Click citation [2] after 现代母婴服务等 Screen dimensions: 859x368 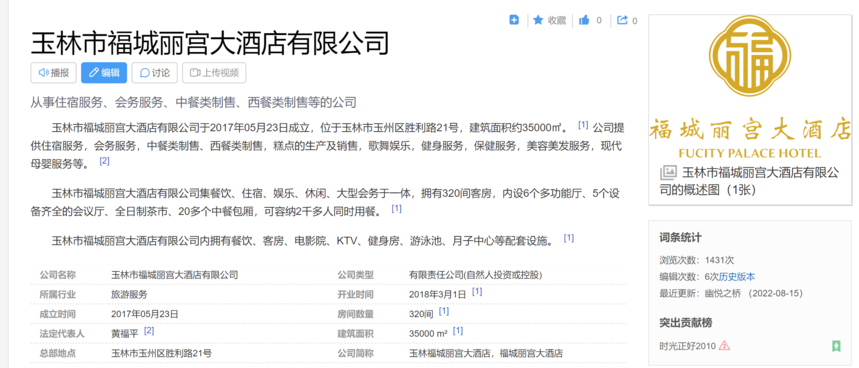click(x=104, y=162)
